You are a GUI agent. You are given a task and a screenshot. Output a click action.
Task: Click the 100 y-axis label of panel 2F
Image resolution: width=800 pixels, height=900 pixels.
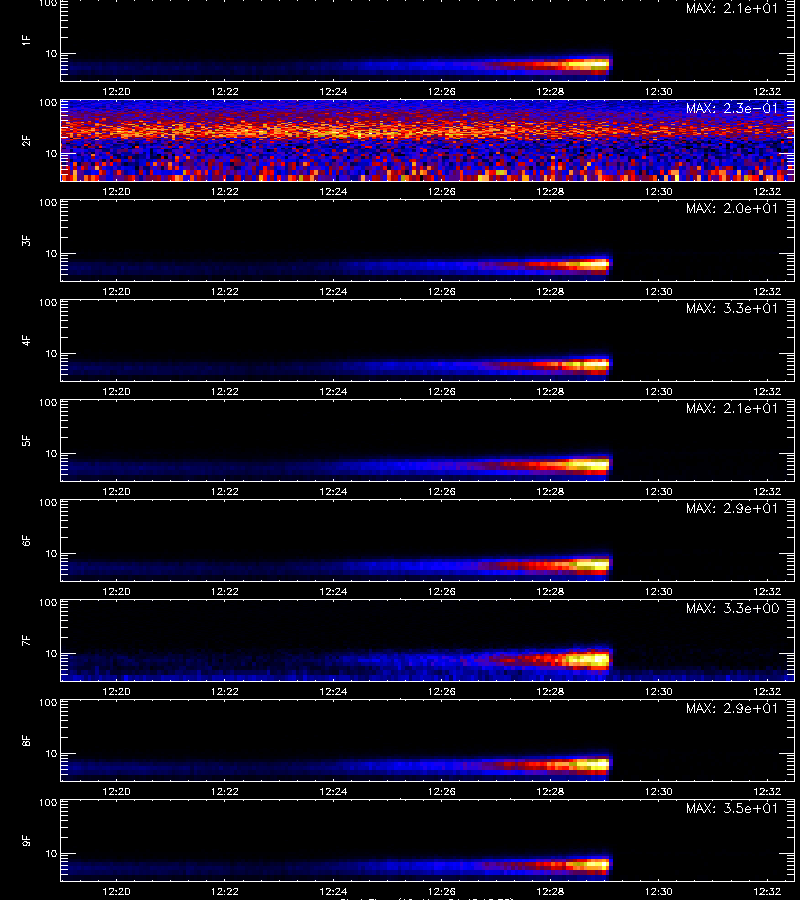coord(48,103)
